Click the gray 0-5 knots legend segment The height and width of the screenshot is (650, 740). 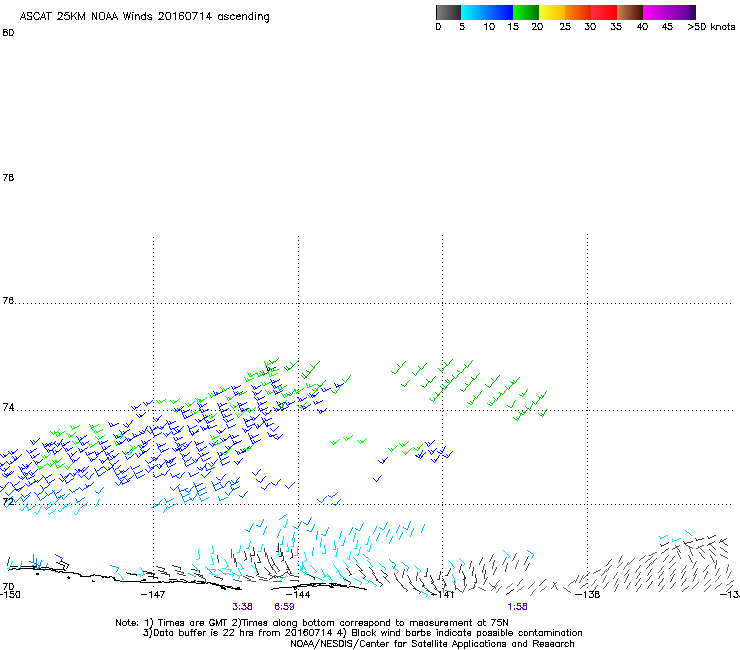pos(448,12)
